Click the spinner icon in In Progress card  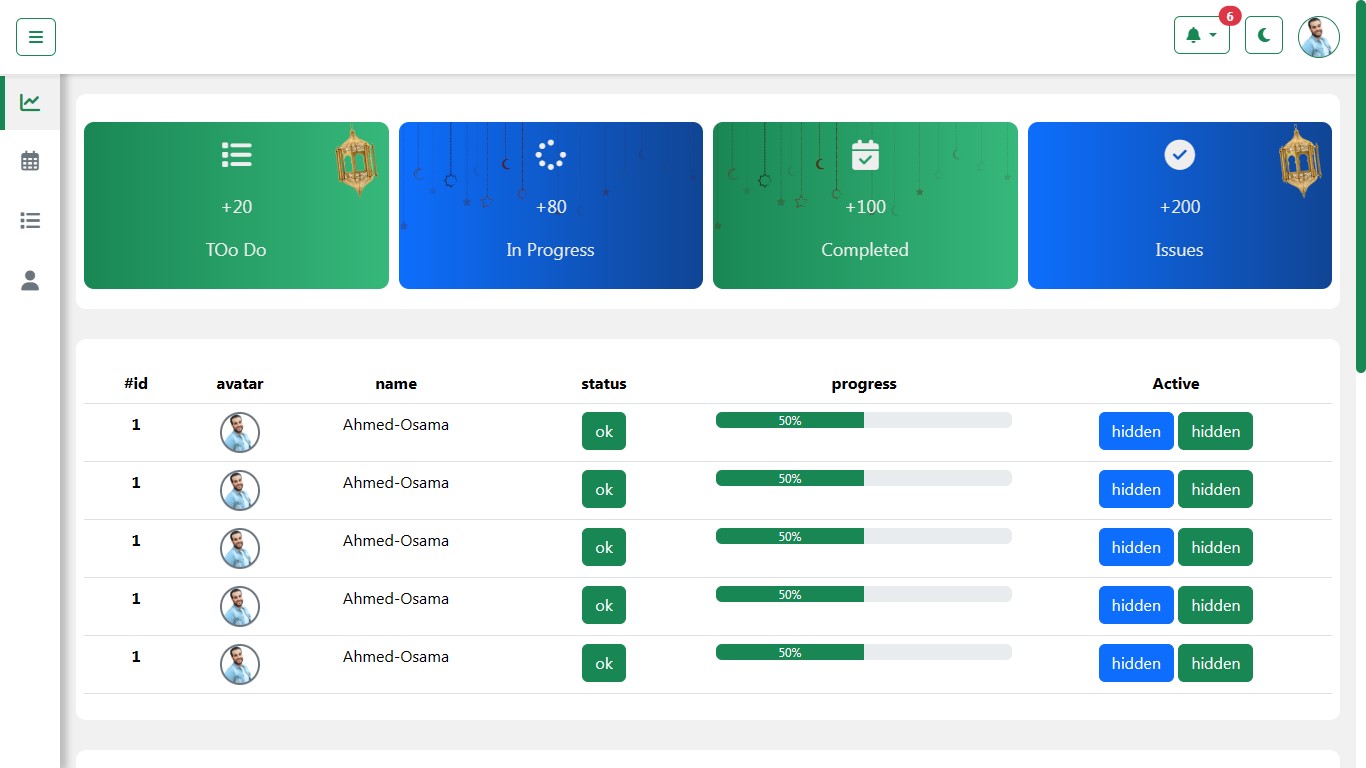[x=550, y=155]
